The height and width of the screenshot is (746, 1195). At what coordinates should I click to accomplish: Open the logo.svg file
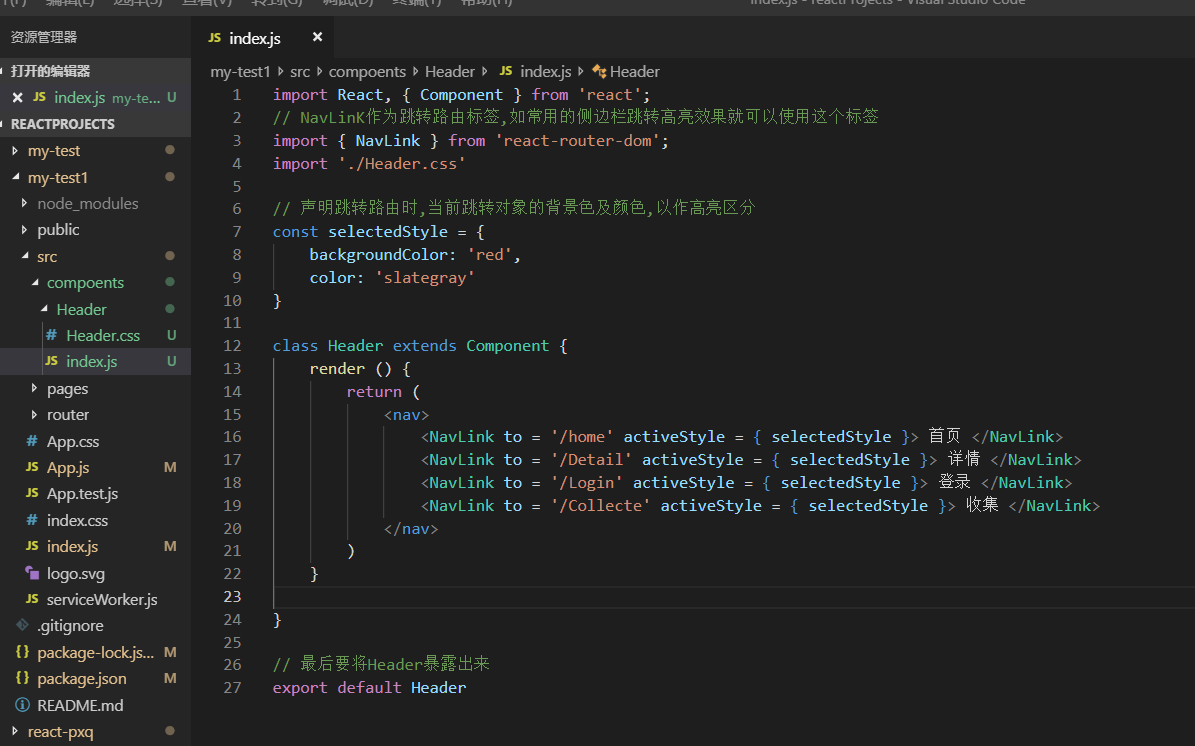pos(75,573)
